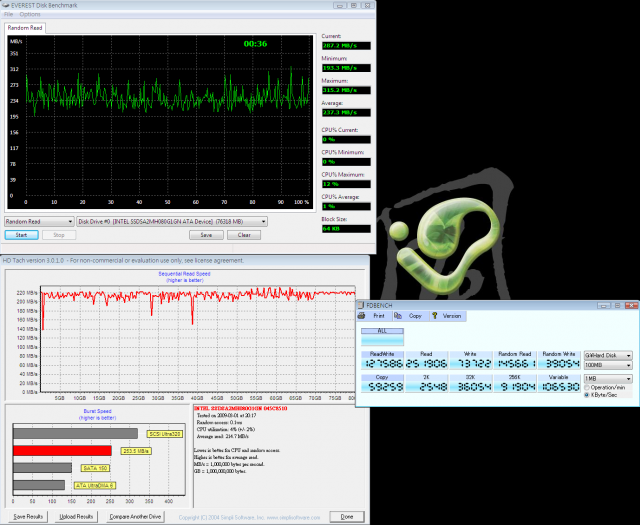Open the G:\Hard Disk drive dropdown

pyautogui.click(x=608, y=356)
